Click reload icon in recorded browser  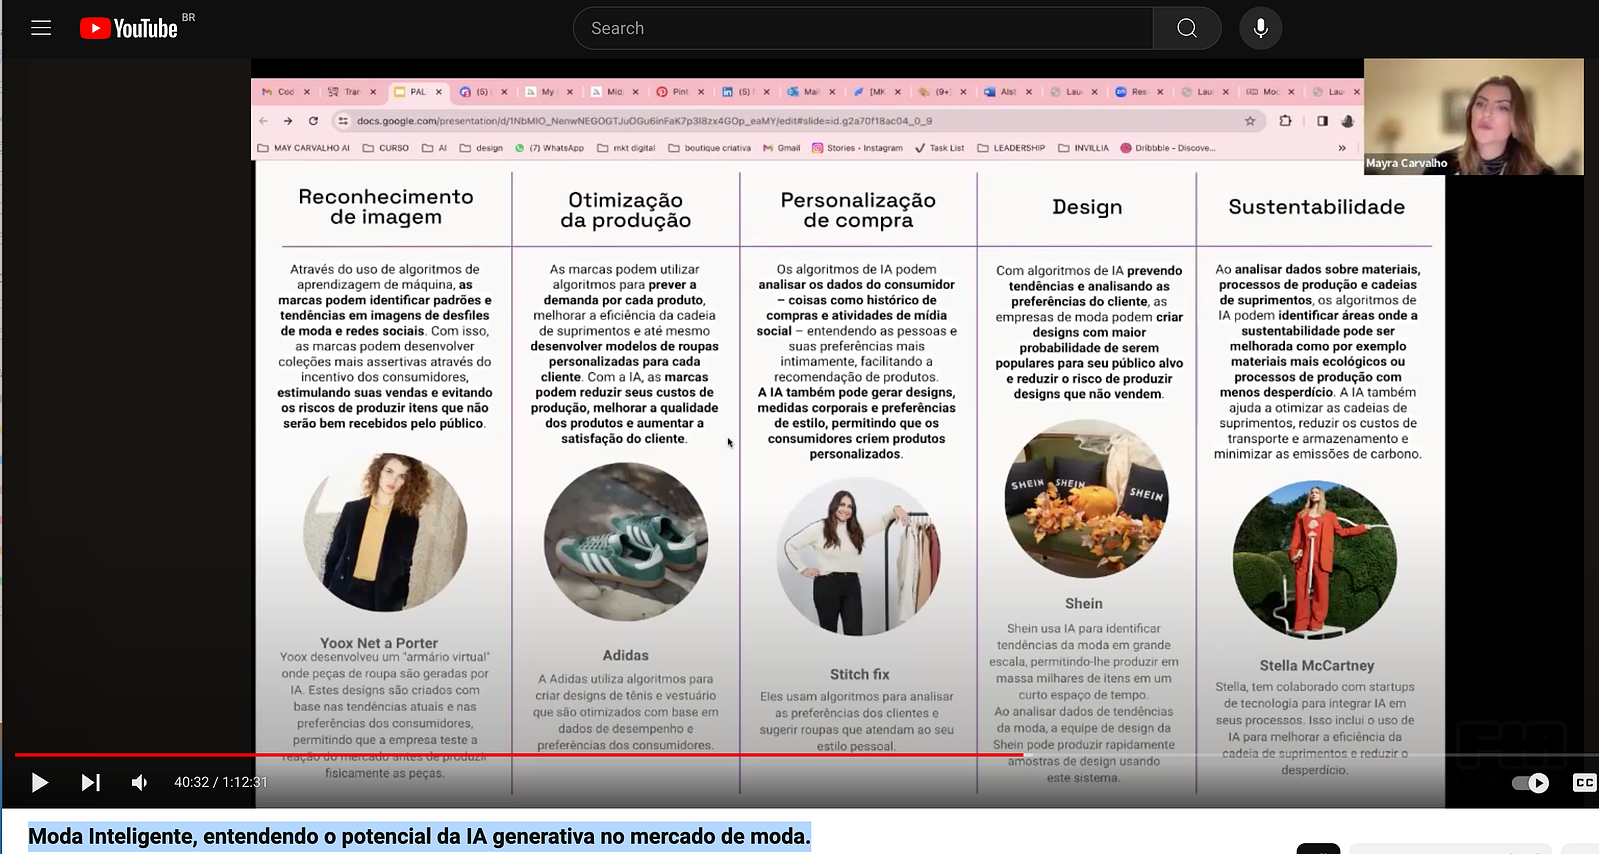(313, 121)
